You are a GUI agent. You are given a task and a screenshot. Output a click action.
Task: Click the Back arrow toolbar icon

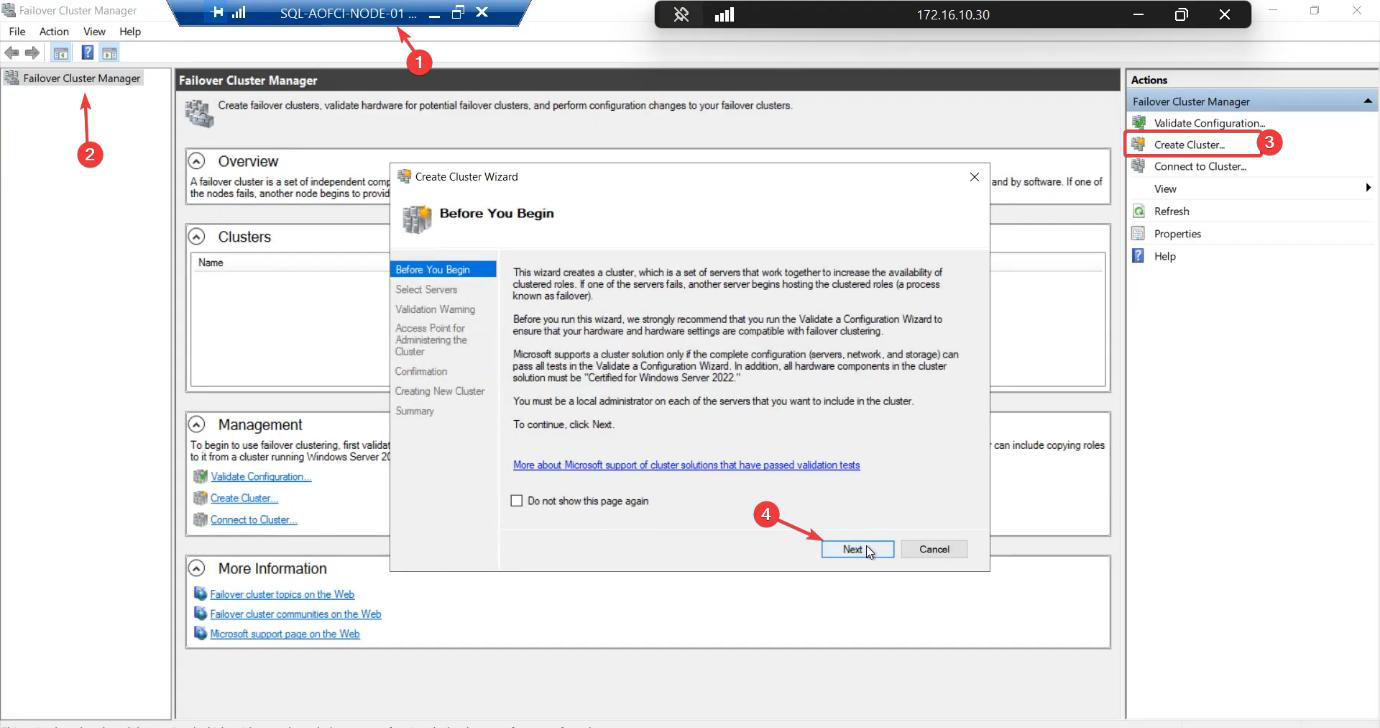pyautogui.click(x=12, y=53)
